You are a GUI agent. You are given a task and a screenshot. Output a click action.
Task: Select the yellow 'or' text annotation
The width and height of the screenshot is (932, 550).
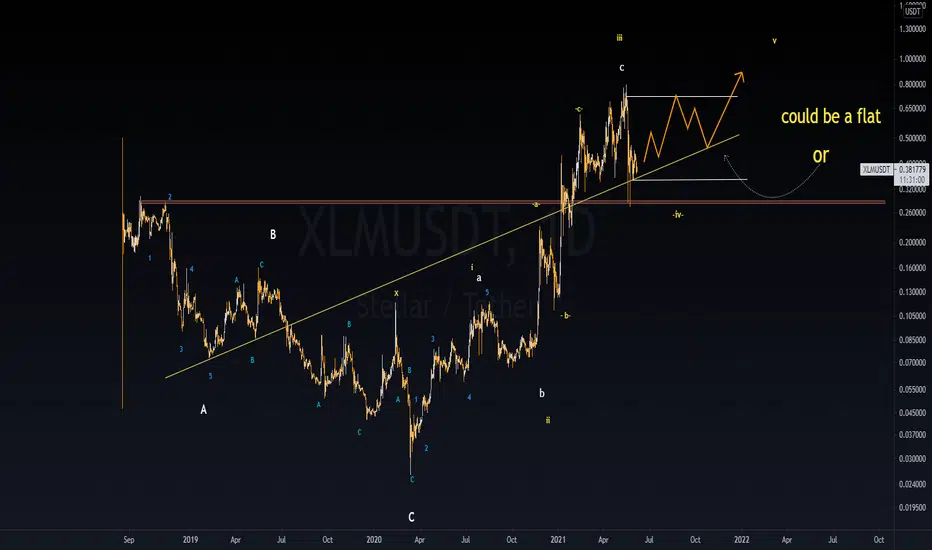[x=820, y=156]
